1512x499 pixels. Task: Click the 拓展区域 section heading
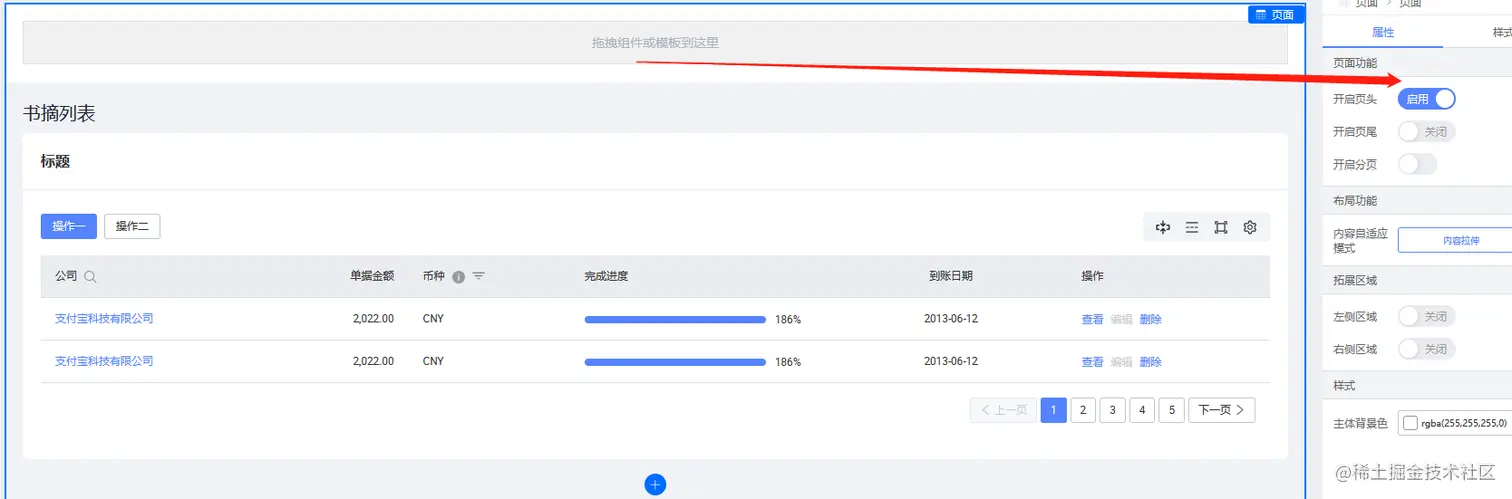(x=1355, y=280)
